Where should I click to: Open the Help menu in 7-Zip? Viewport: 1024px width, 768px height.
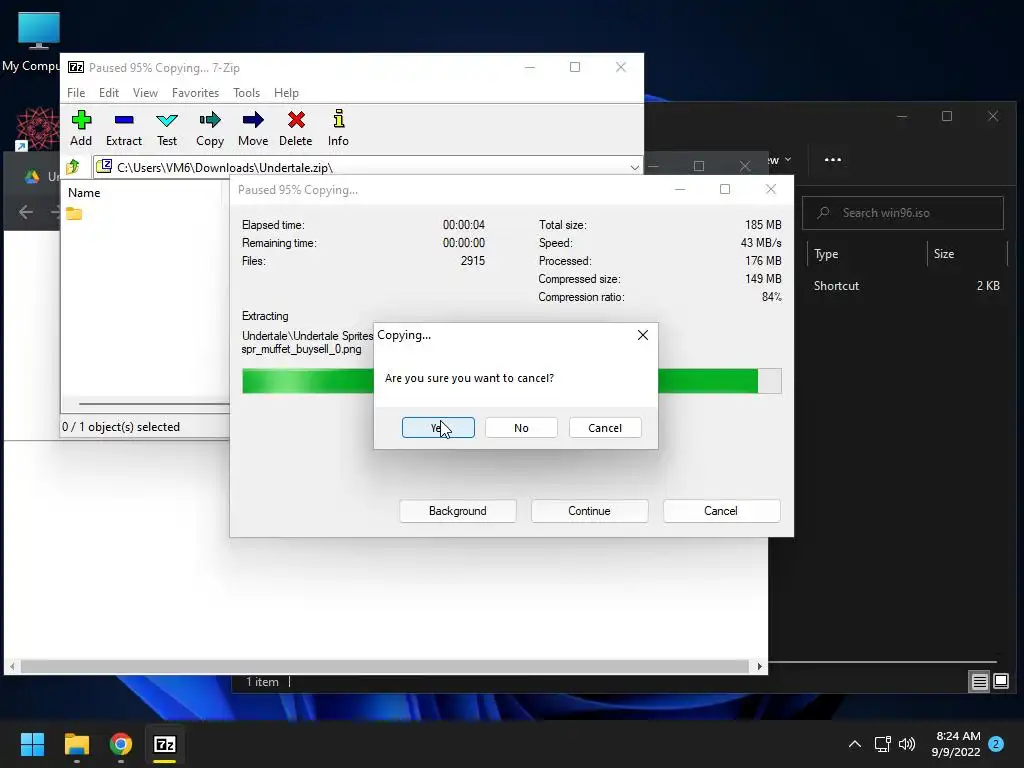coord(286,93)
